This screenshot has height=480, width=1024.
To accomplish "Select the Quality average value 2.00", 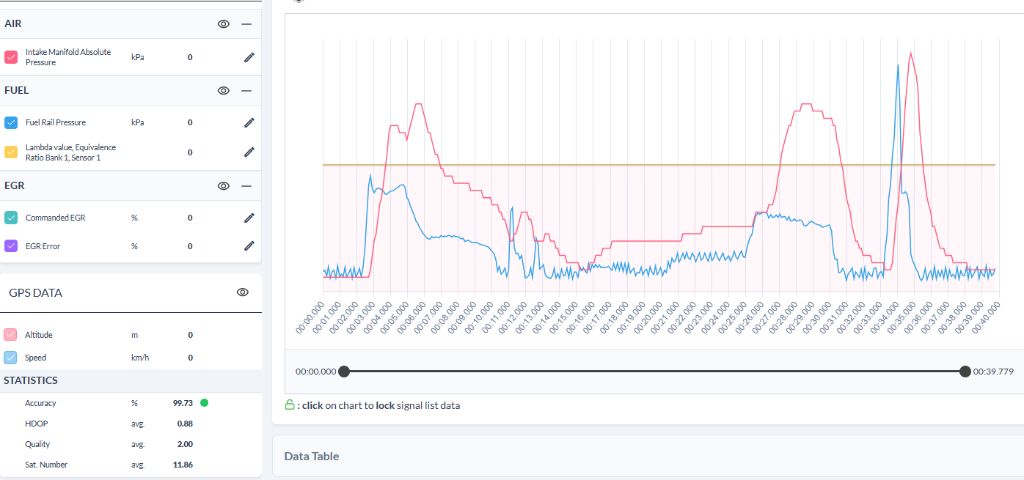I will pyautogui.click(x=185, y=444).
